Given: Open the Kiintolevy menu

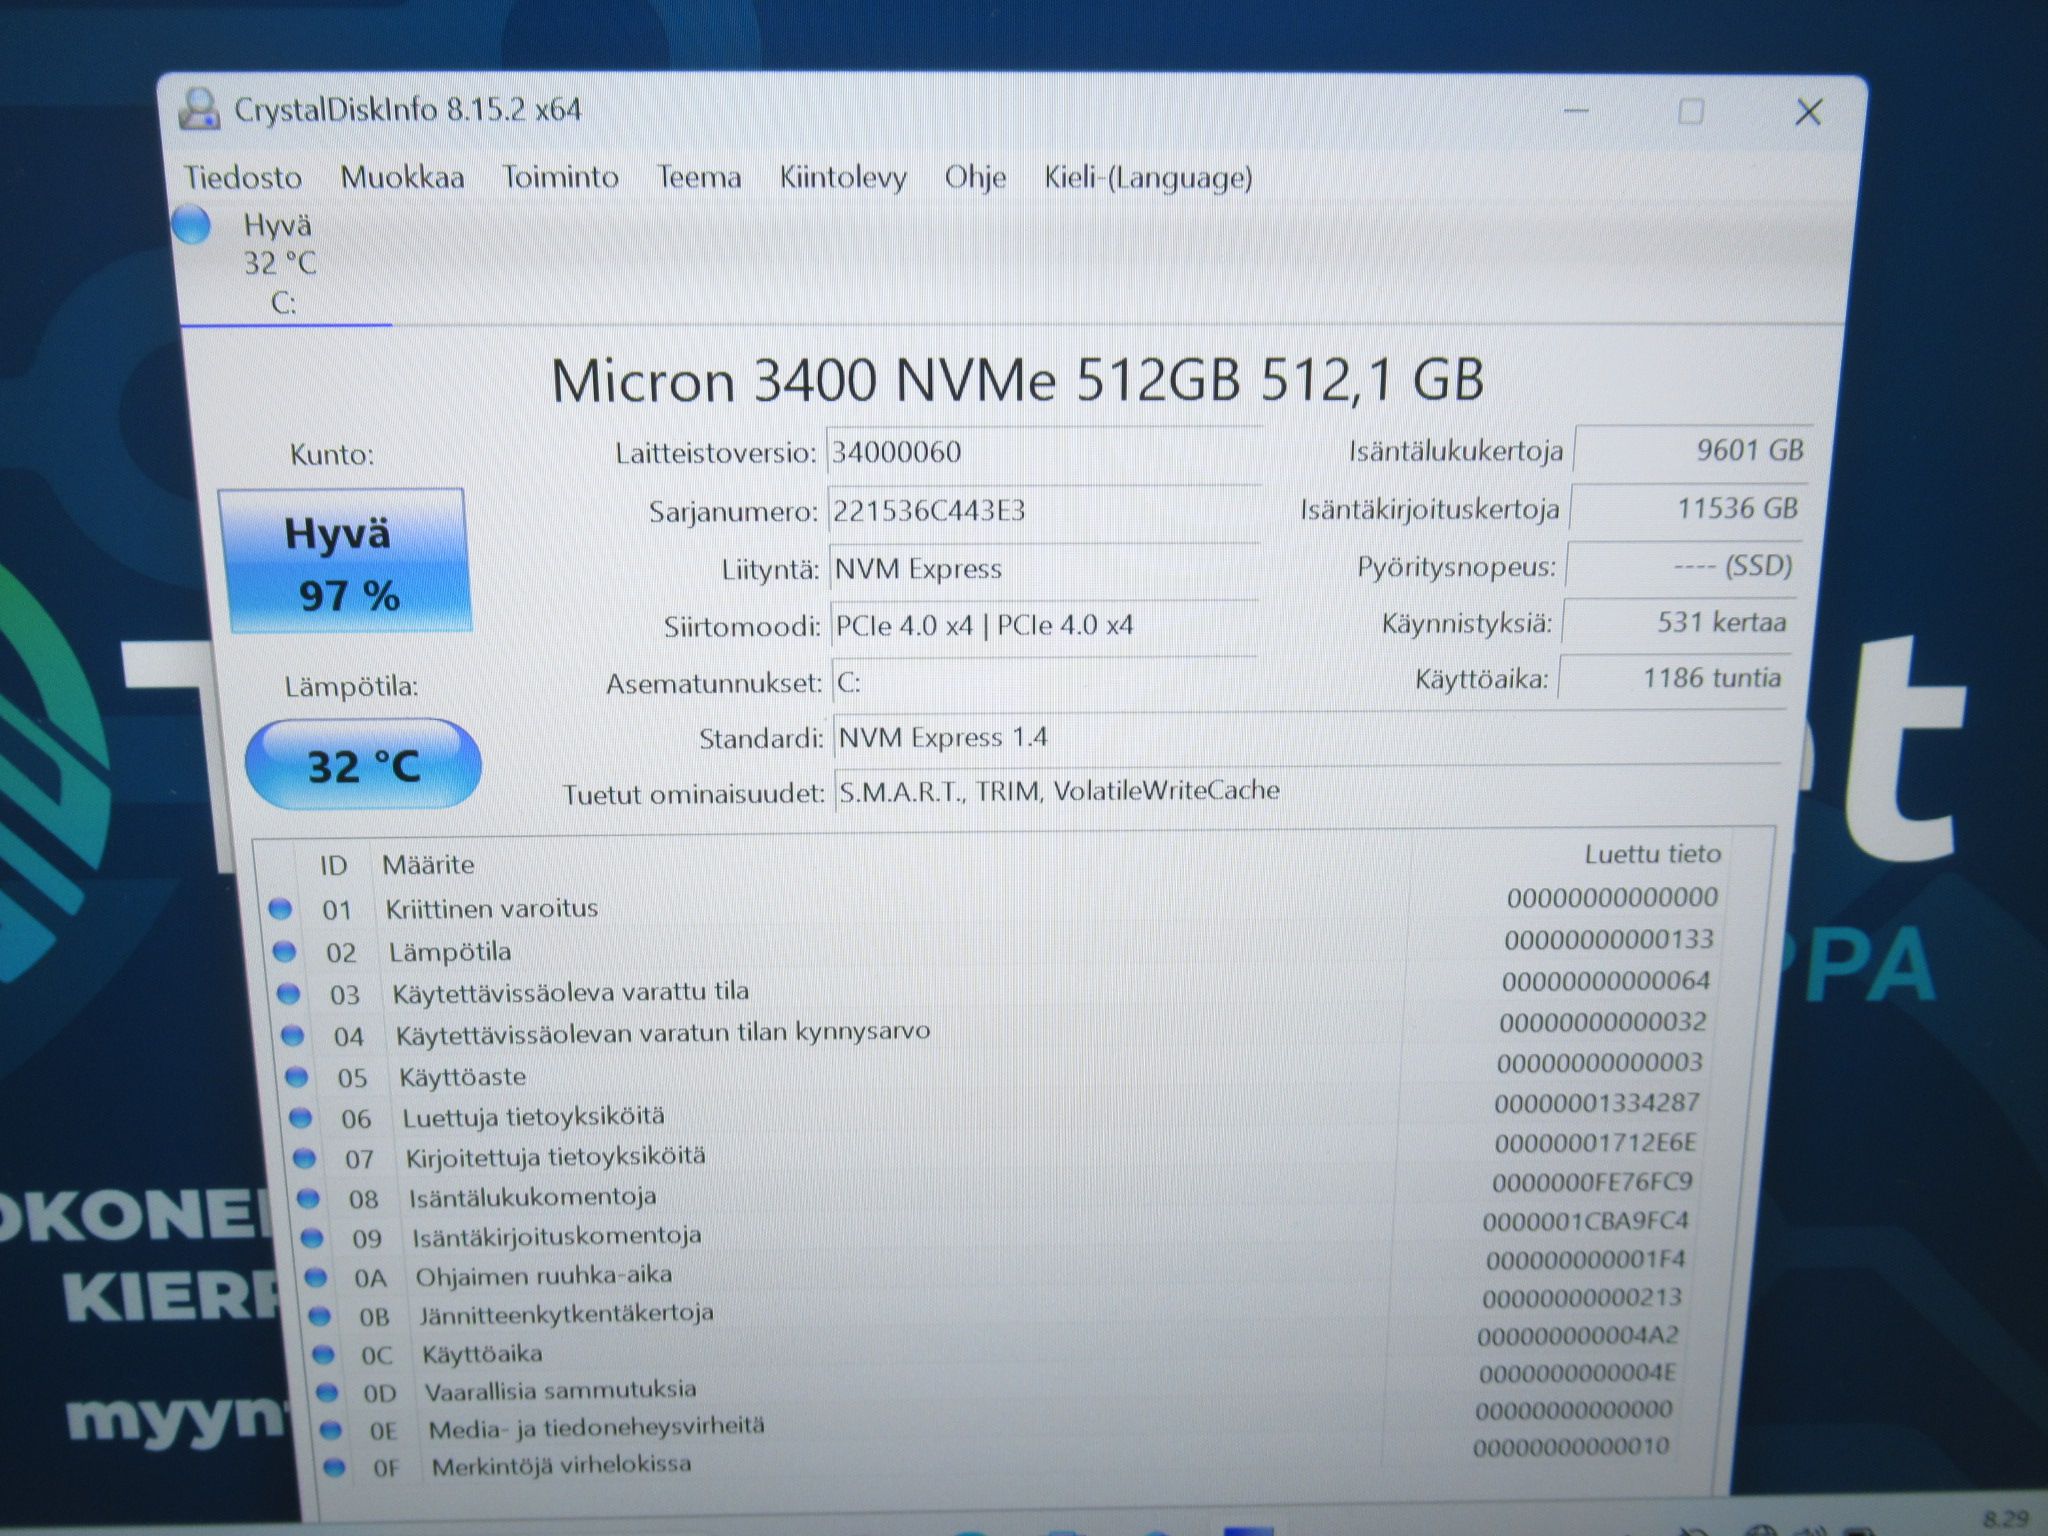Looking at the screenshot, I should click(843, 177).
